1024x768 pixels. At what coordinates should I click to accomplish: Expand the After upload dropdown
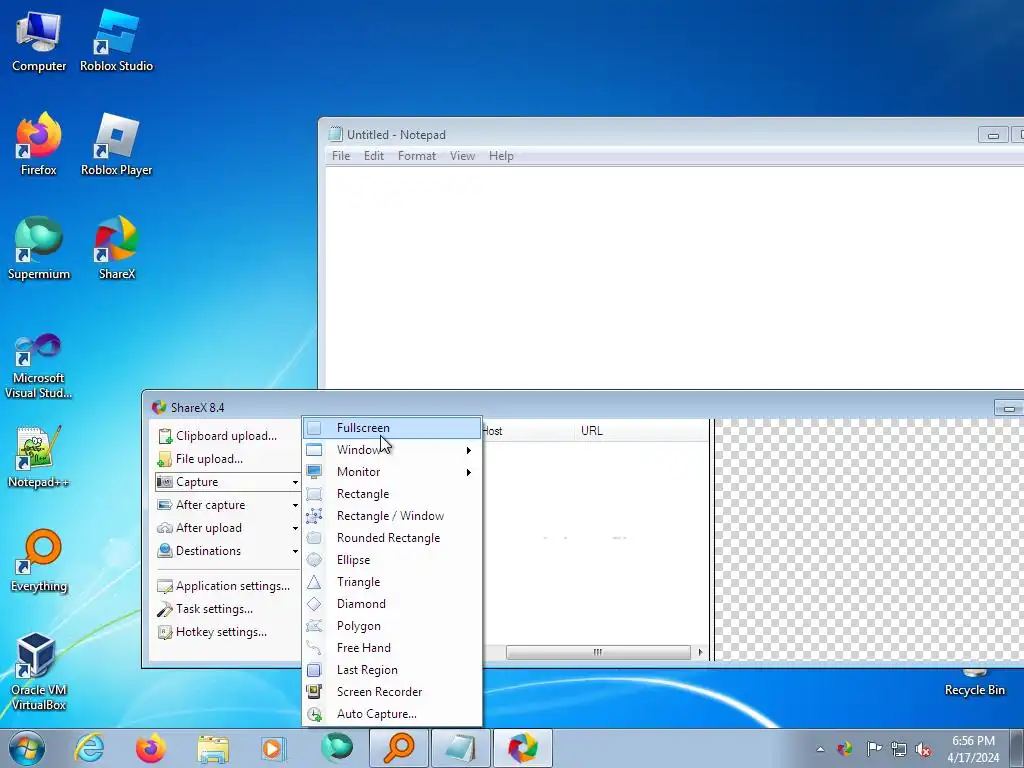(x=227, y=528)
